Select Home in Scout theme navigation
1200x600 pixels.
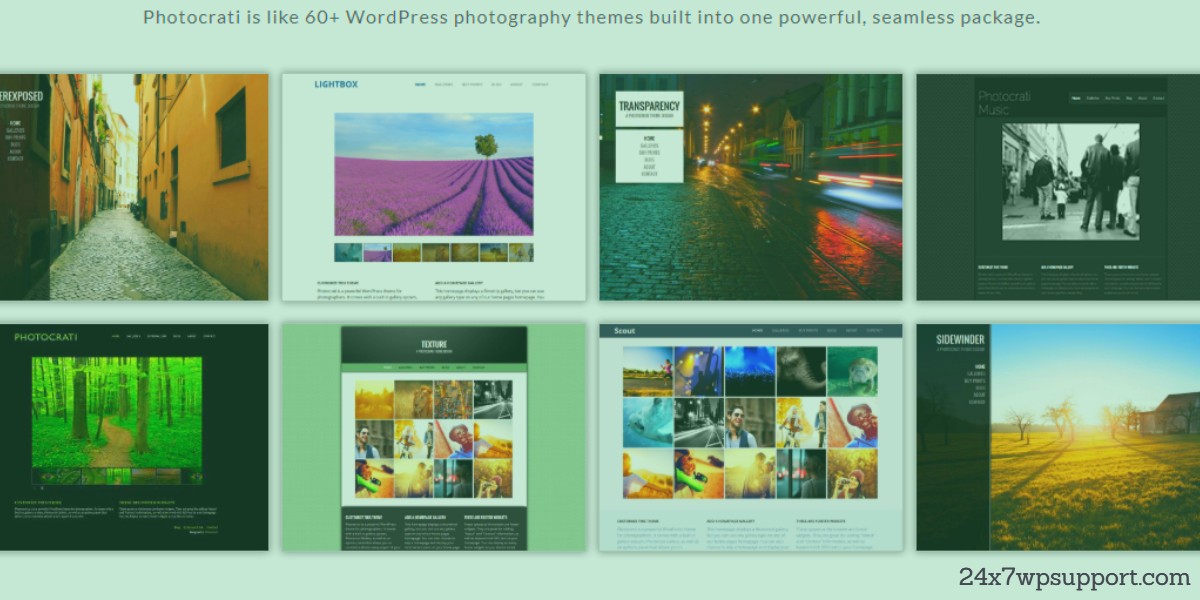757,330
